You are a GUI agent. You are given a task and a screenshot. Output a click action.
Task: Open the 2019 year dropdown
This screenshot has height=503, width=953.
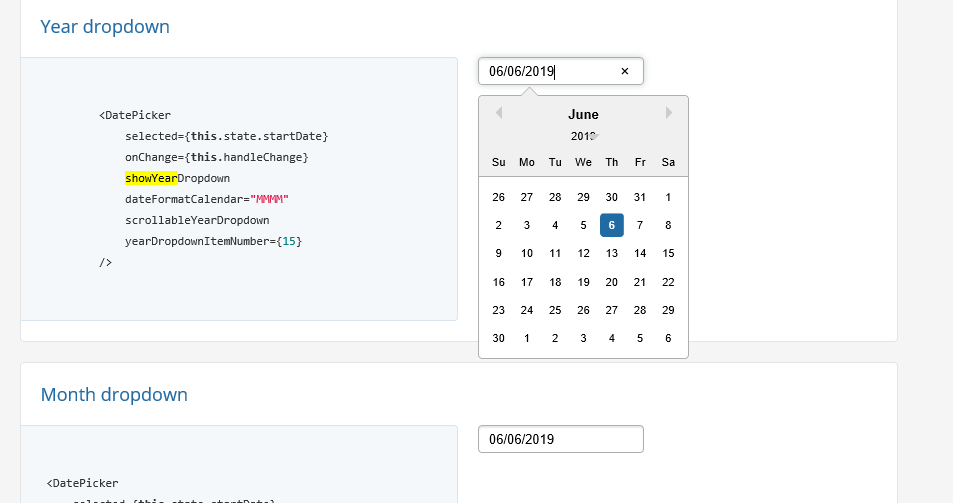point(585,136)
